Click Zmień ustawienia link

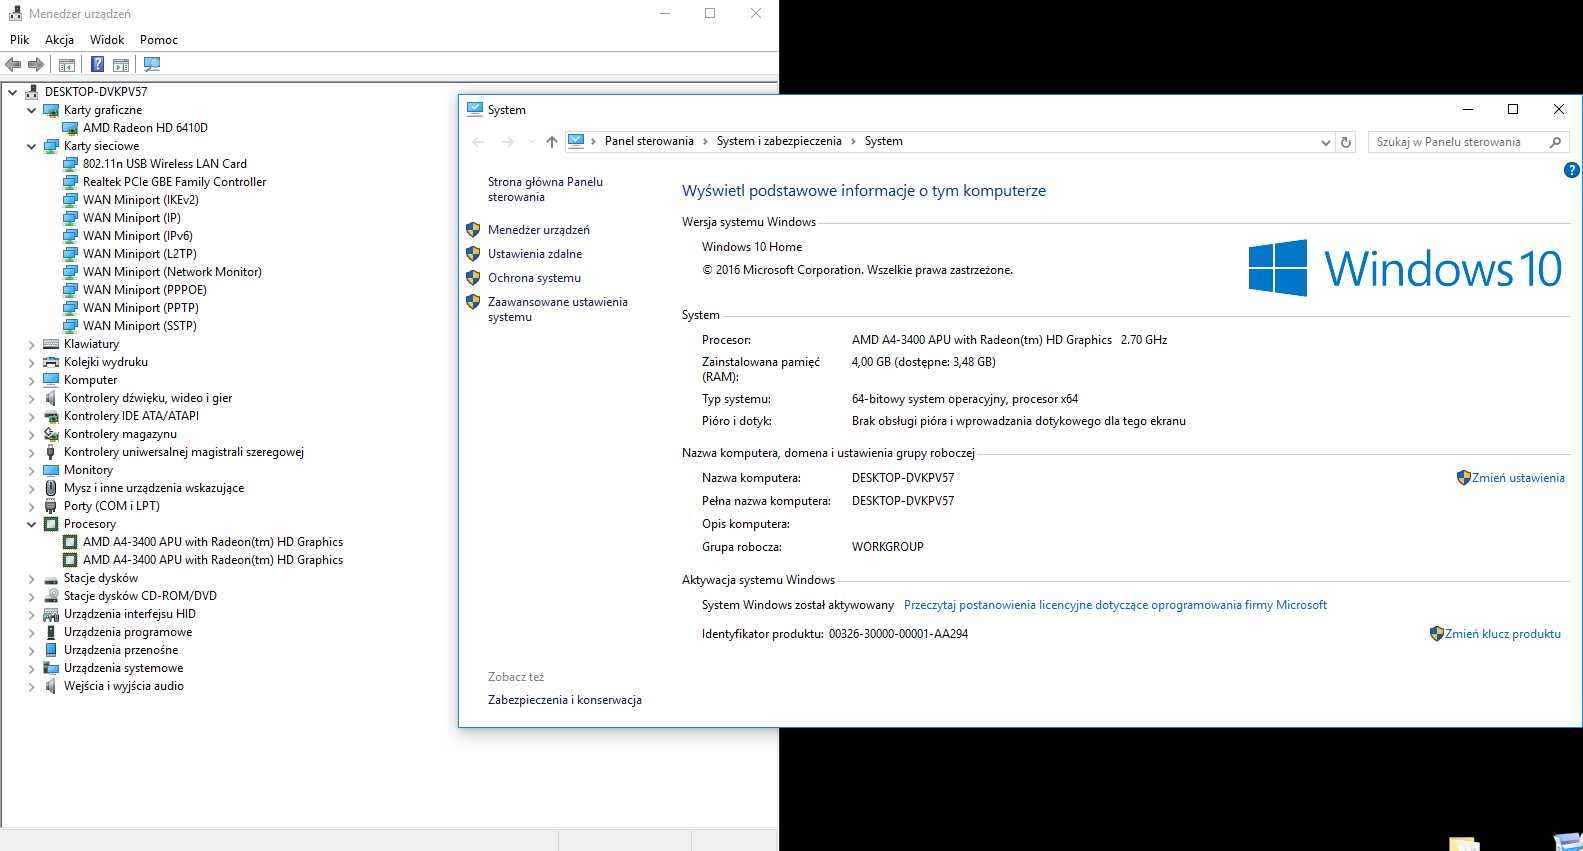pyautogui.click(x=1518, y=478)
